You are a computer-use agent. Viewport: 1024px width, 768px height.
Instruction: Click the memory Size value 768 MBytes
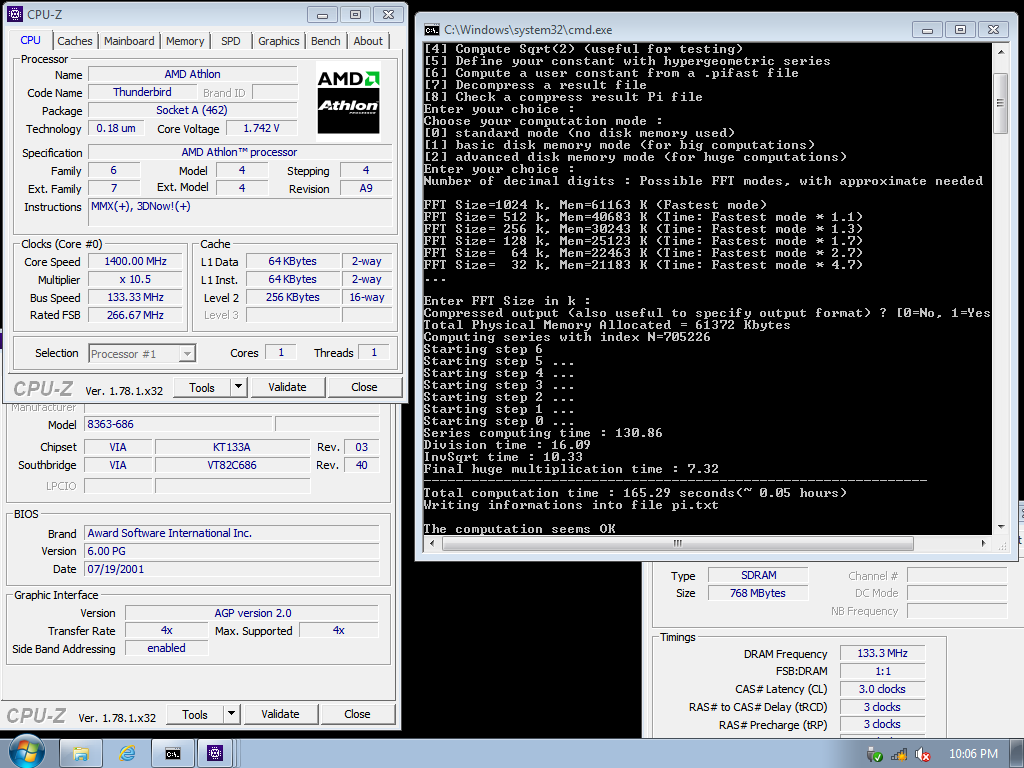point(758,593)
